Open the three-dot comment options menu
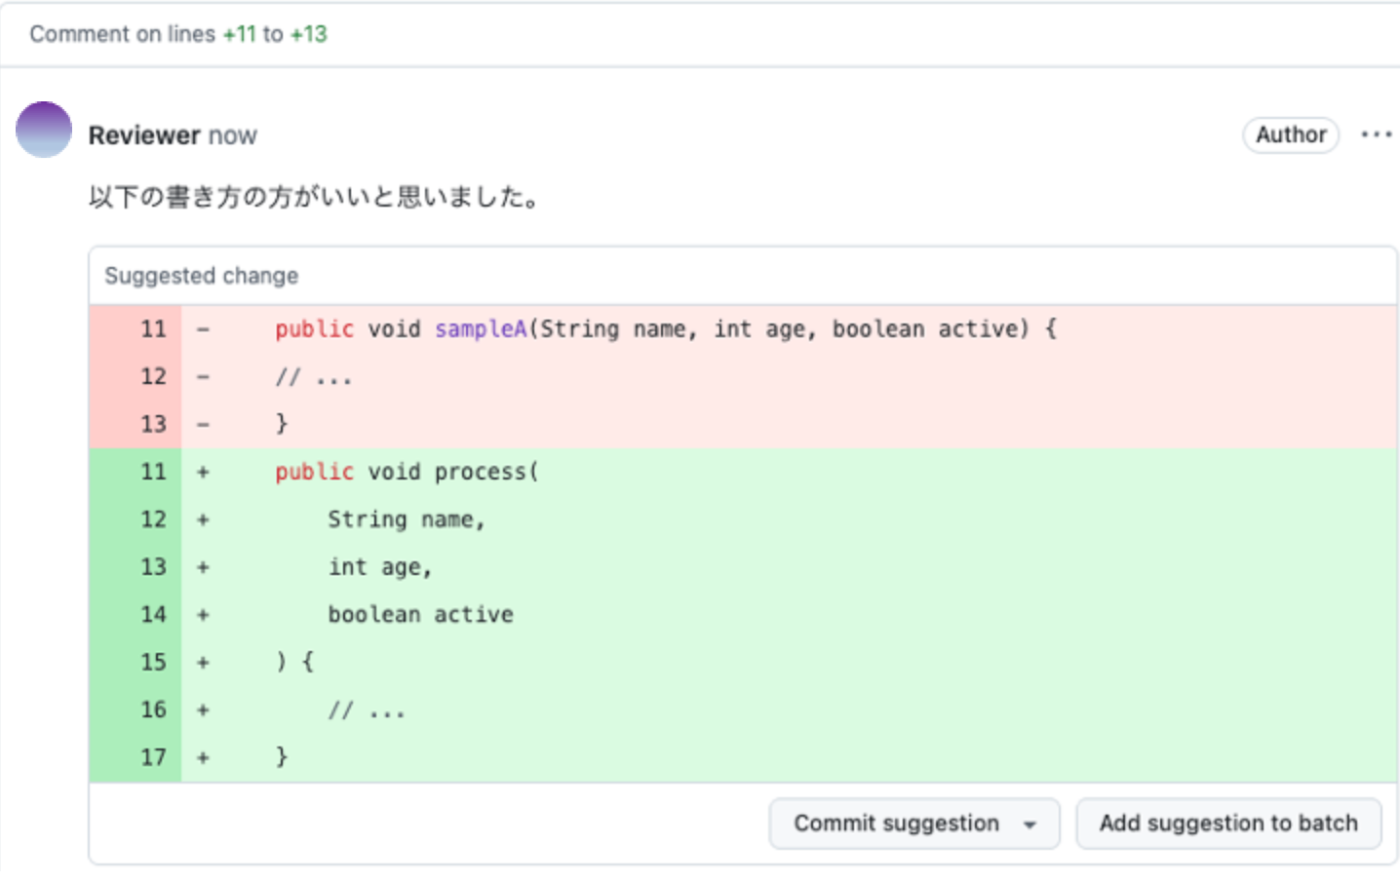 [x=1376, y=135]
